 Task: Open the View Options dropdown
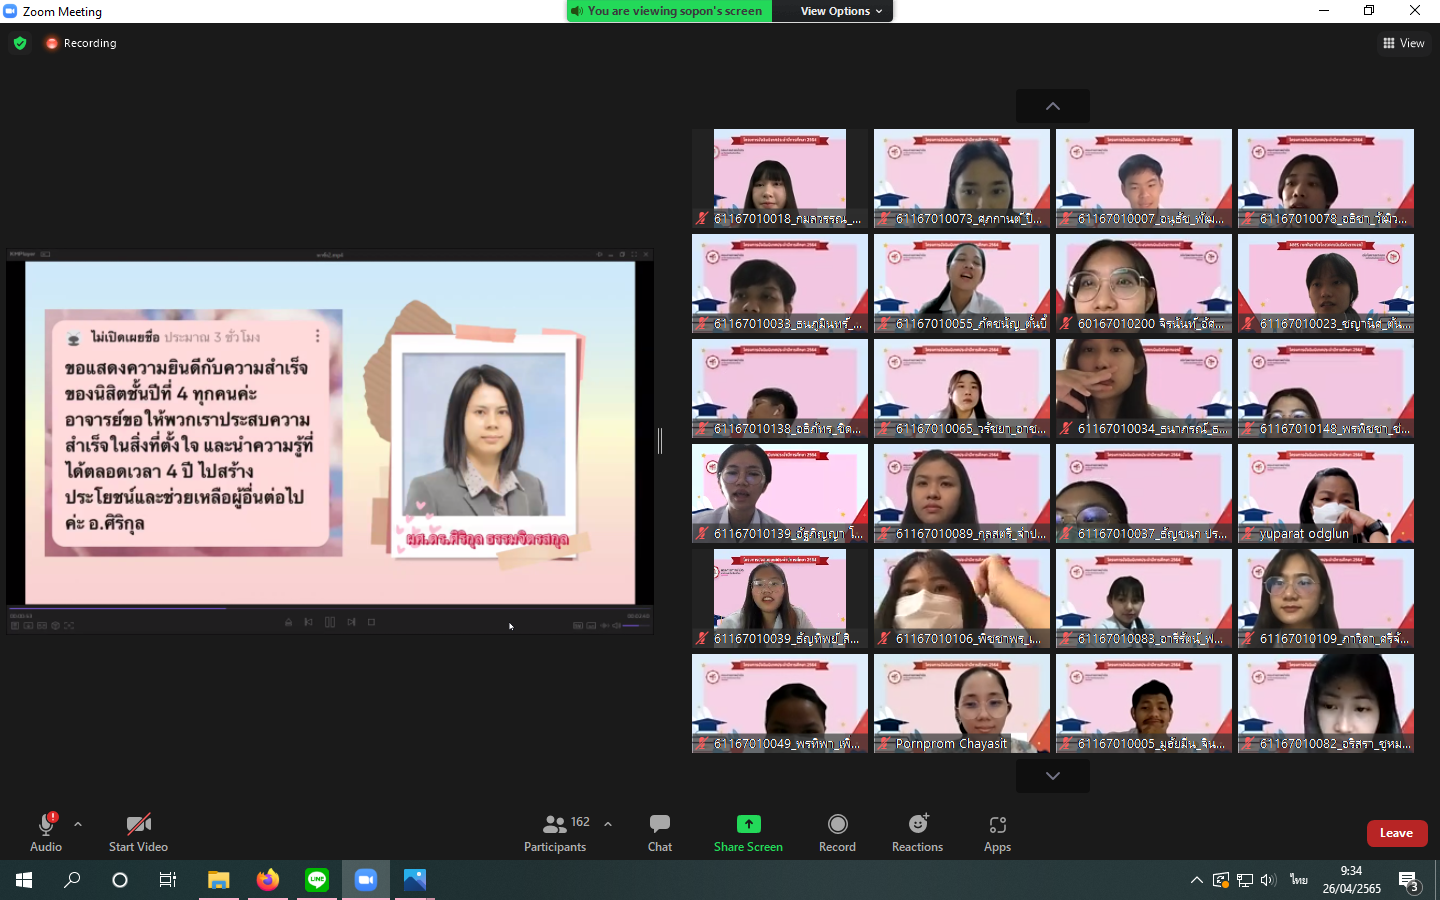point(841,11)
